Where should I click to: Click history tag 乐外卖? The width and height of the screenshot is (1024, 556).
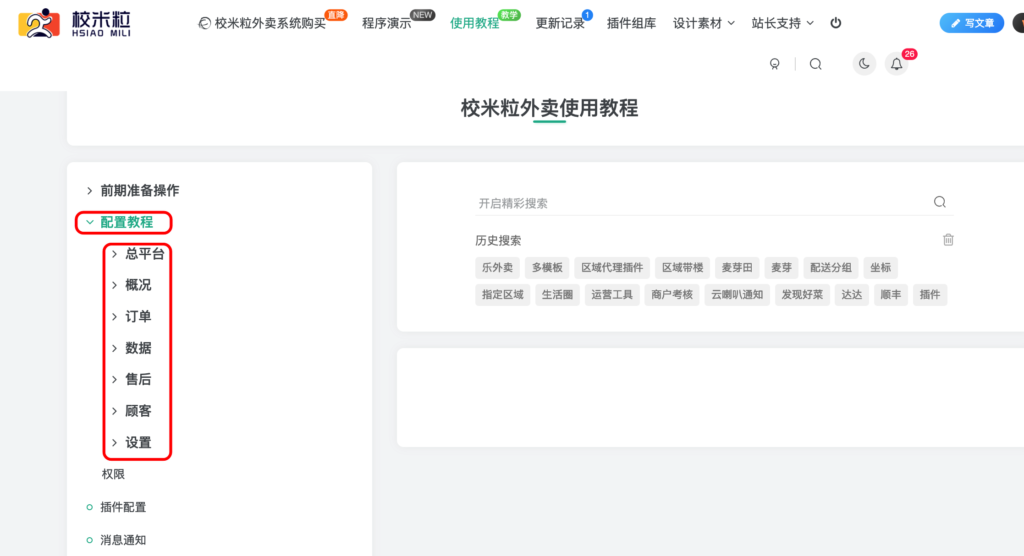497,267
